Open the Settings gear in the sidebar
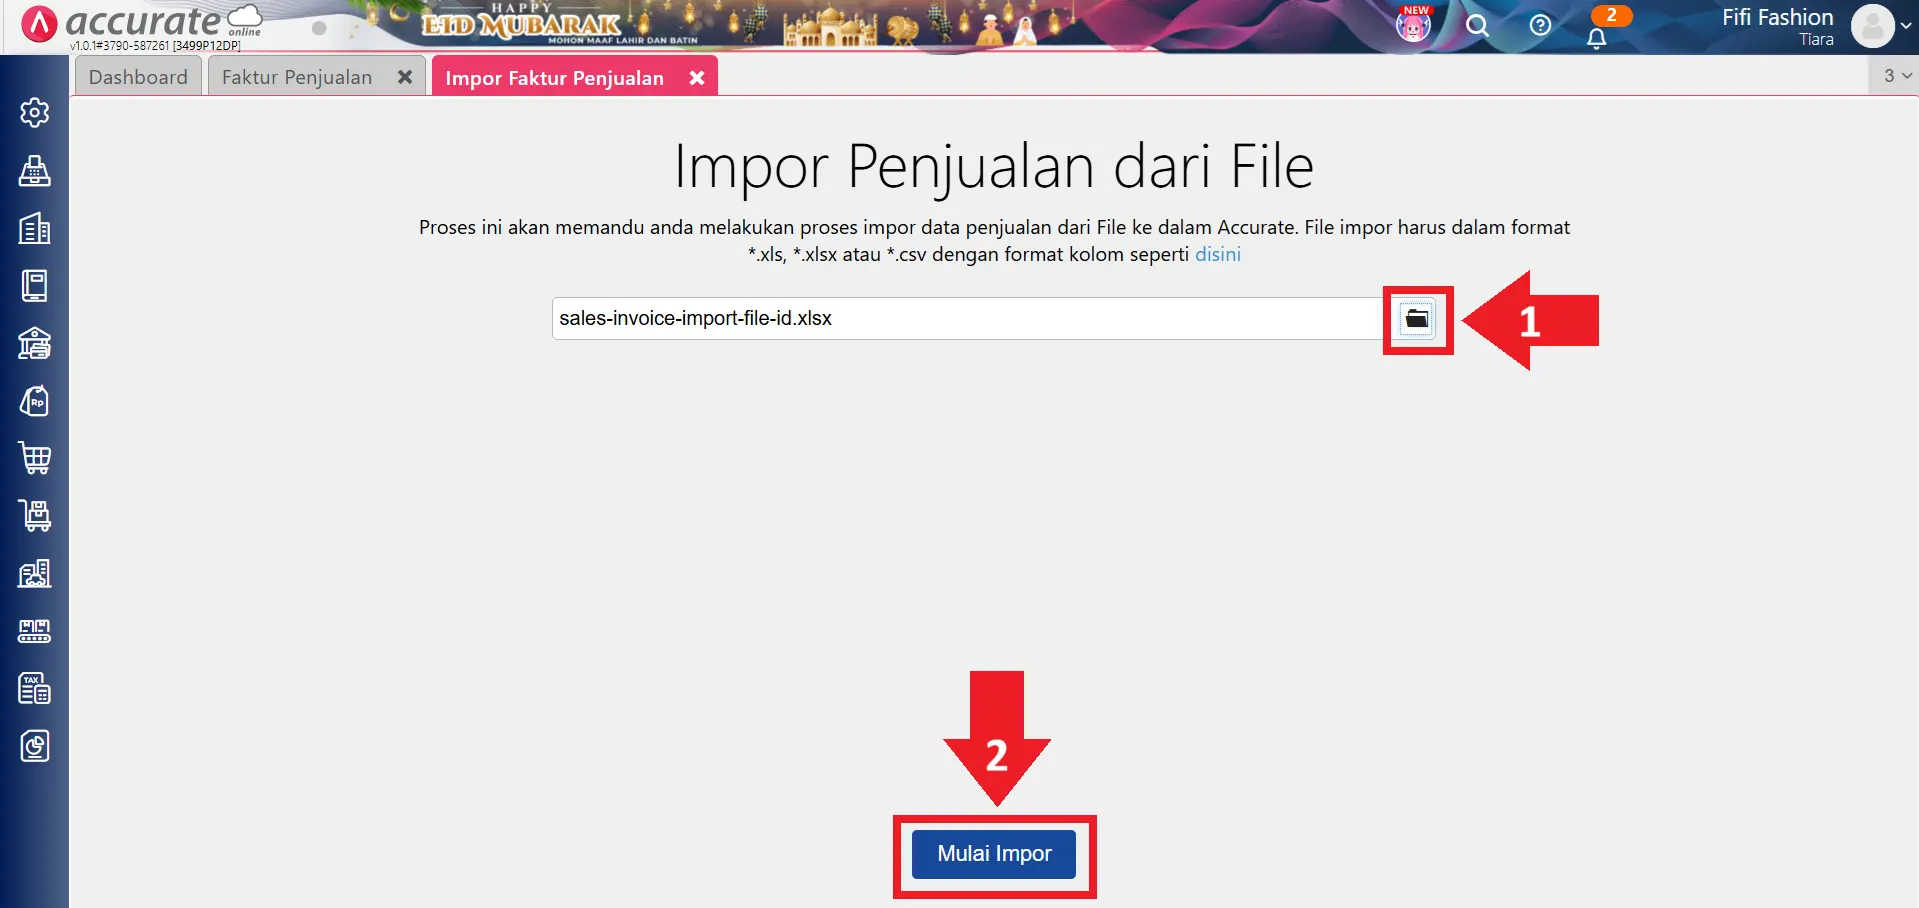Screen dimensions: 1919x908 click(35, 112)
